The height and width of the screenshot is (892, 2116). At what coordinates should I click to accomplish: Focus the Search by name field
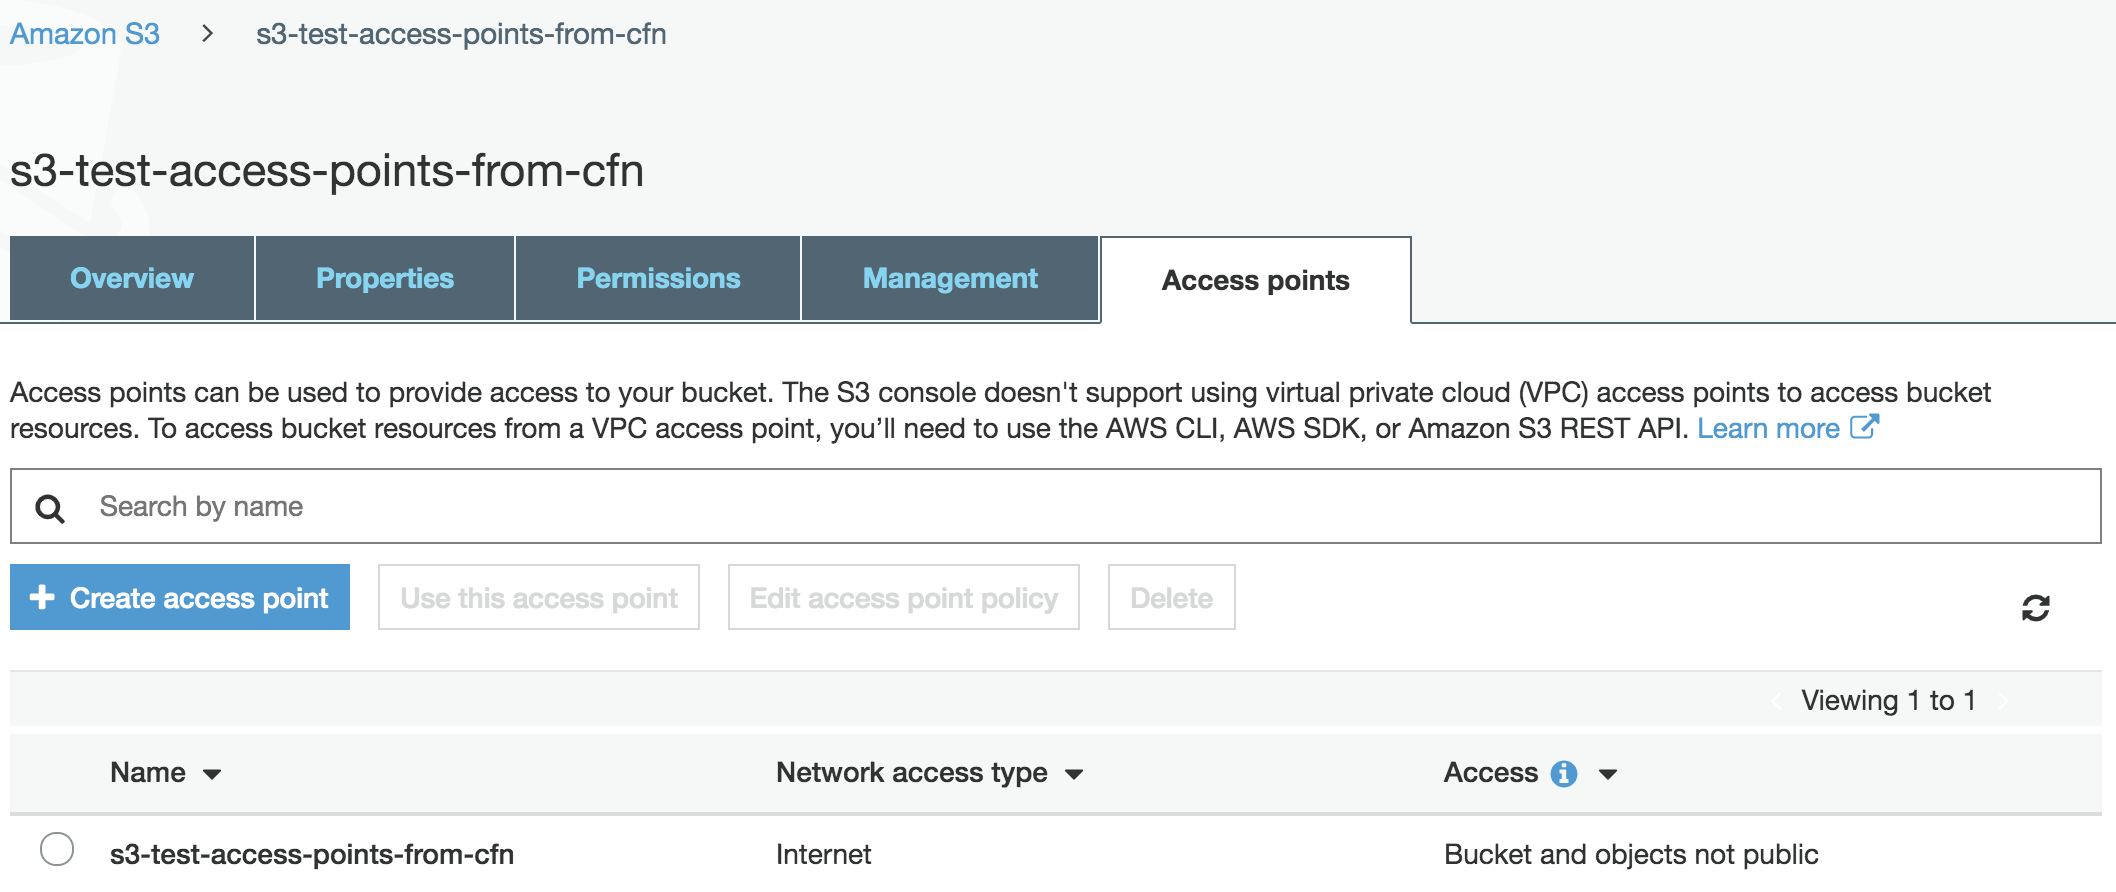point(1056,506)
